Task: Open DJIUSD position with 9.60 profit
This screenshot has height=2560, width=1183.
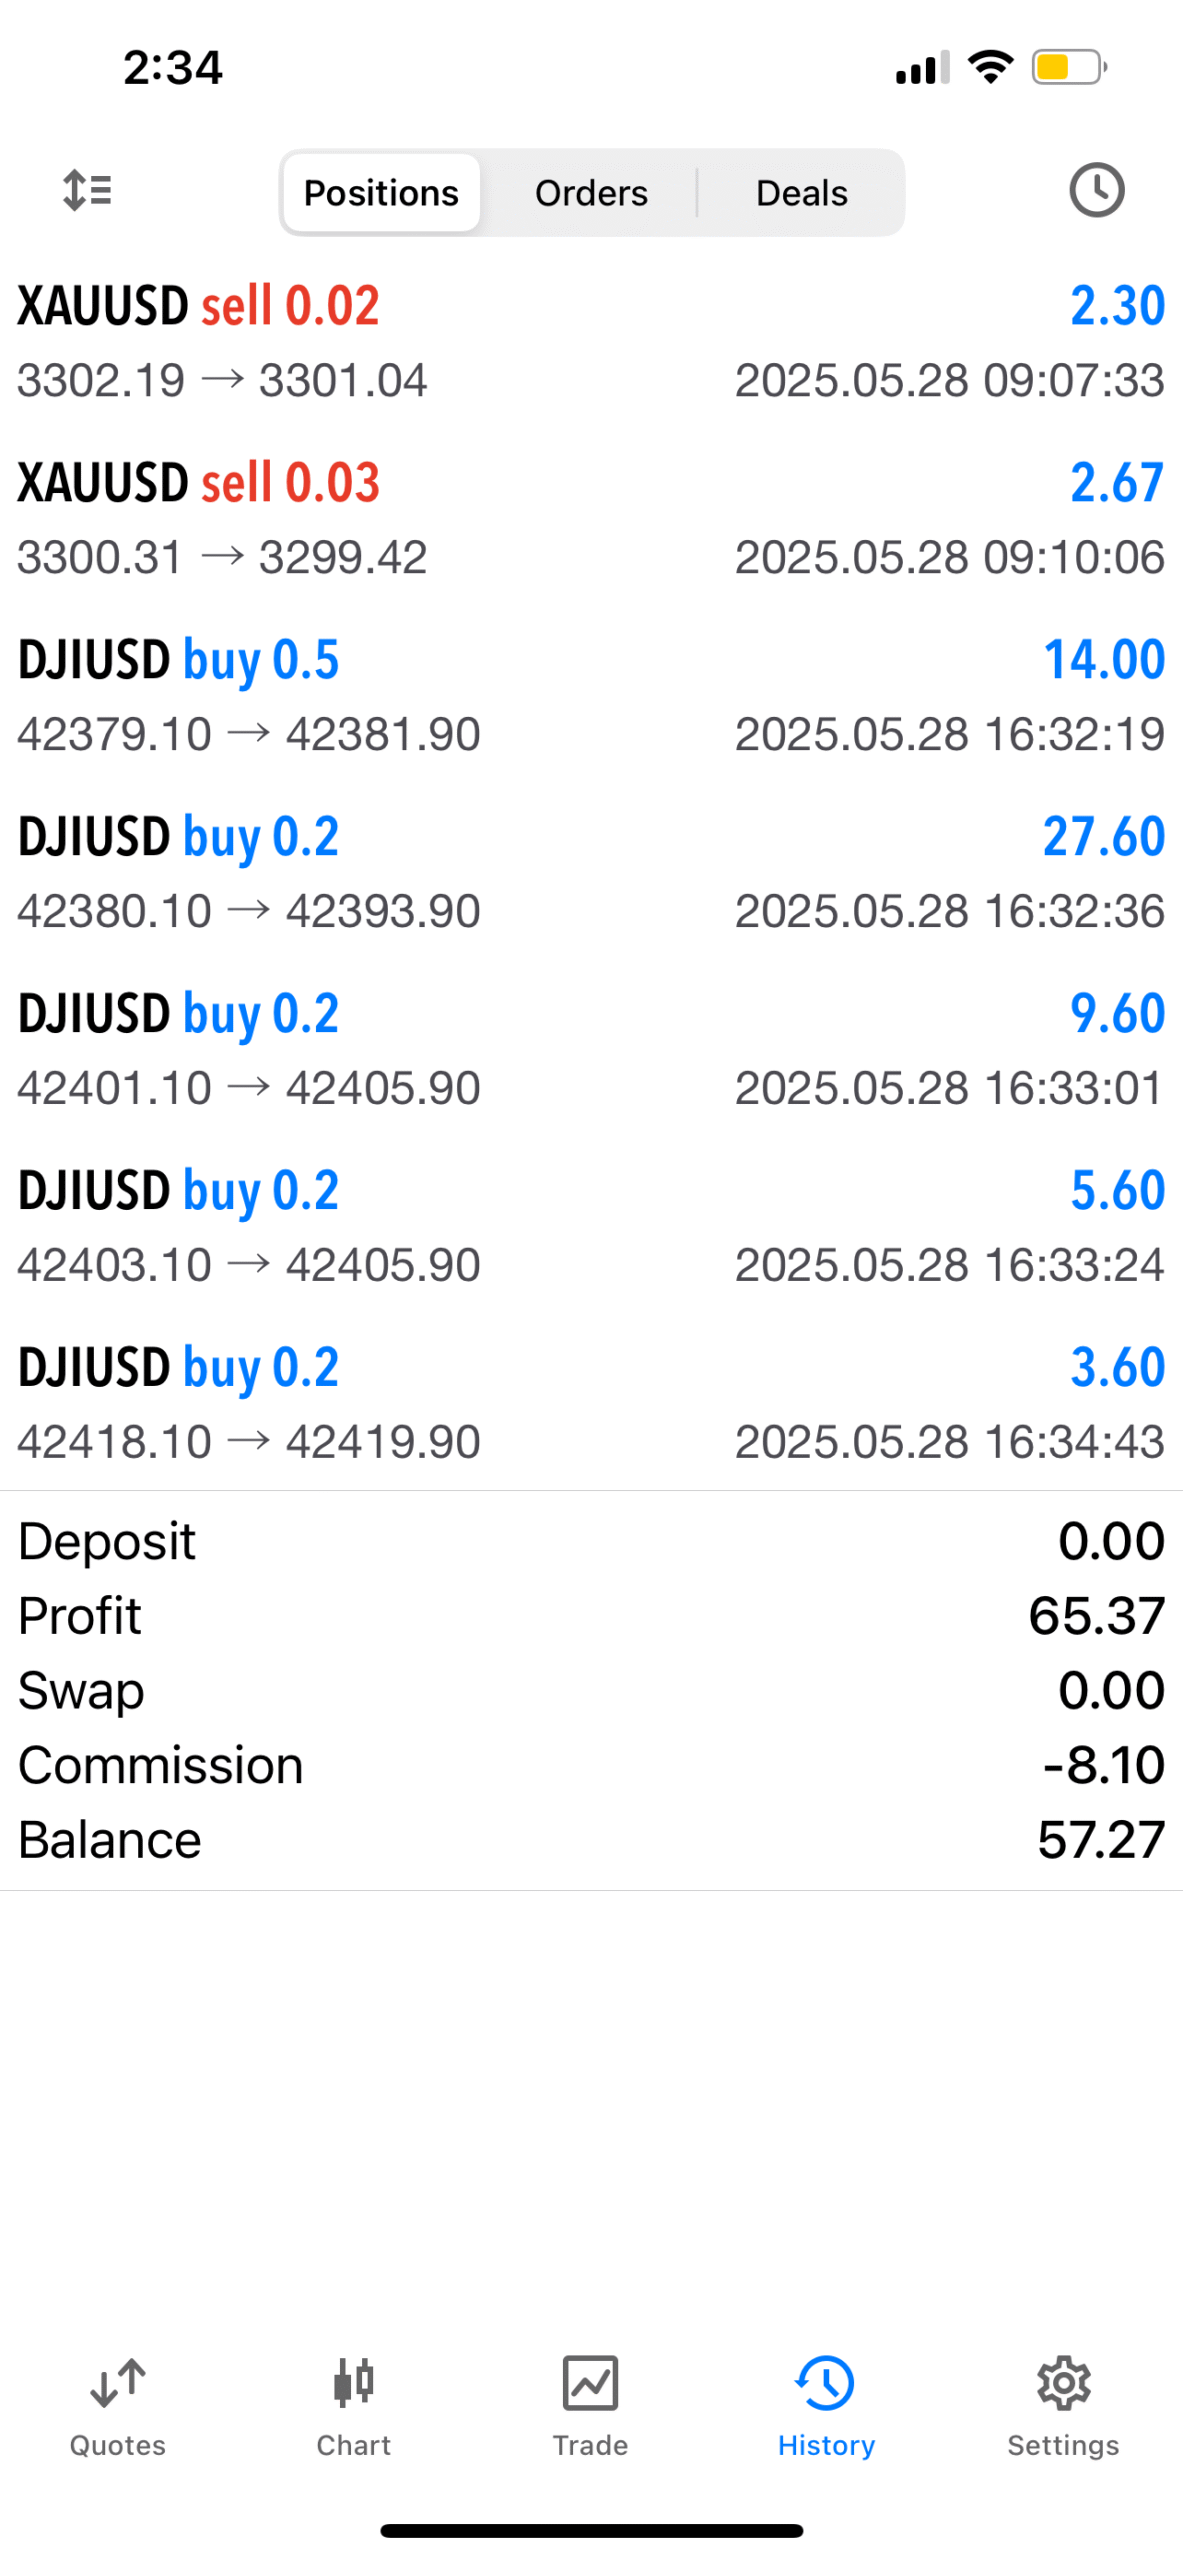Action: 591,1050
